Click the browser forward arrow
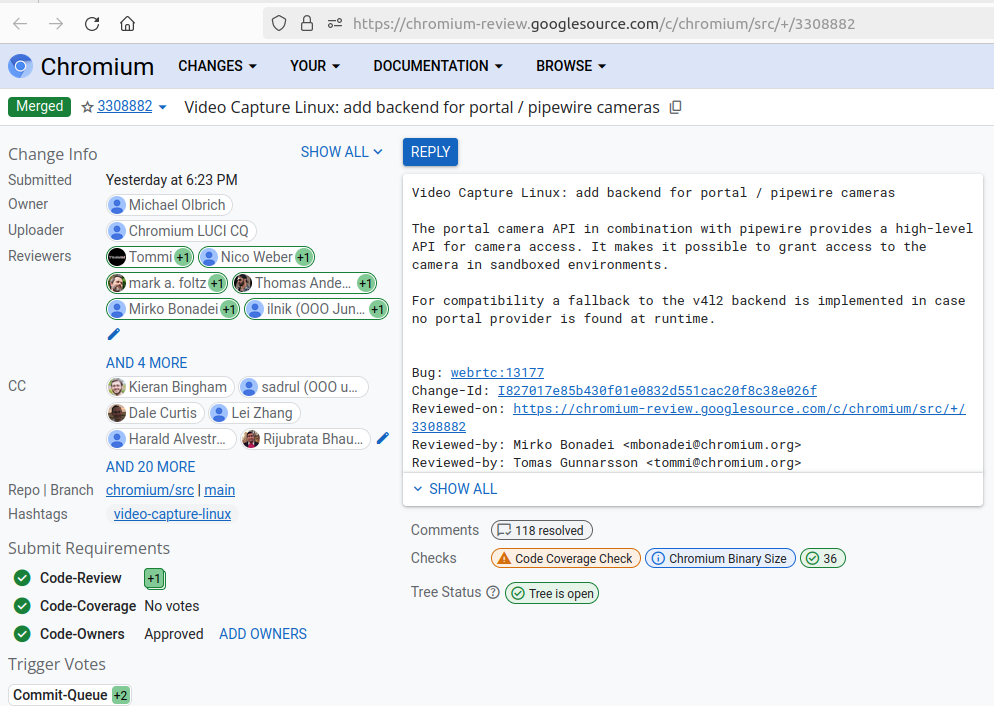 click(56, 24)
